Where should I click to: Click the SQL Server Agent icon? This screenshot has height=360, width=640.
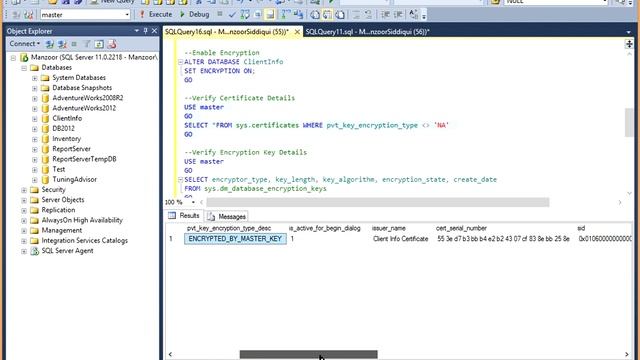[x=35, y=251]
